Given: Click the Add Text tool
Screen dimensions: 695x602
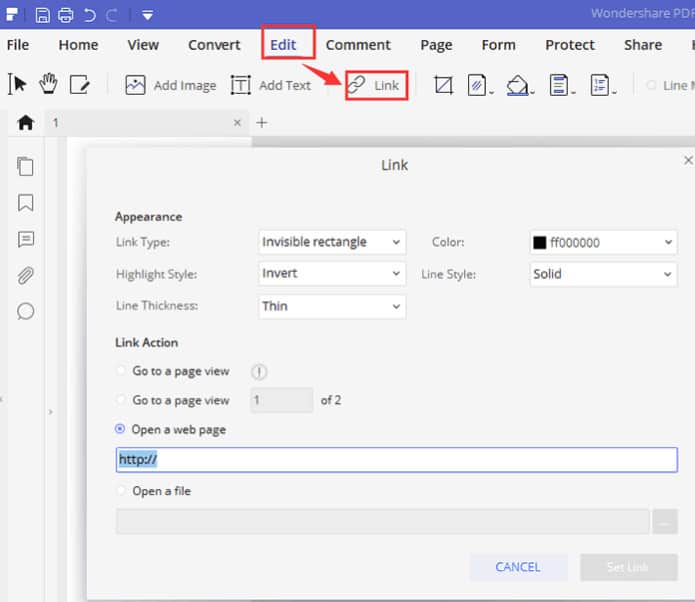Looking at the screenshot, I should 271,85.
